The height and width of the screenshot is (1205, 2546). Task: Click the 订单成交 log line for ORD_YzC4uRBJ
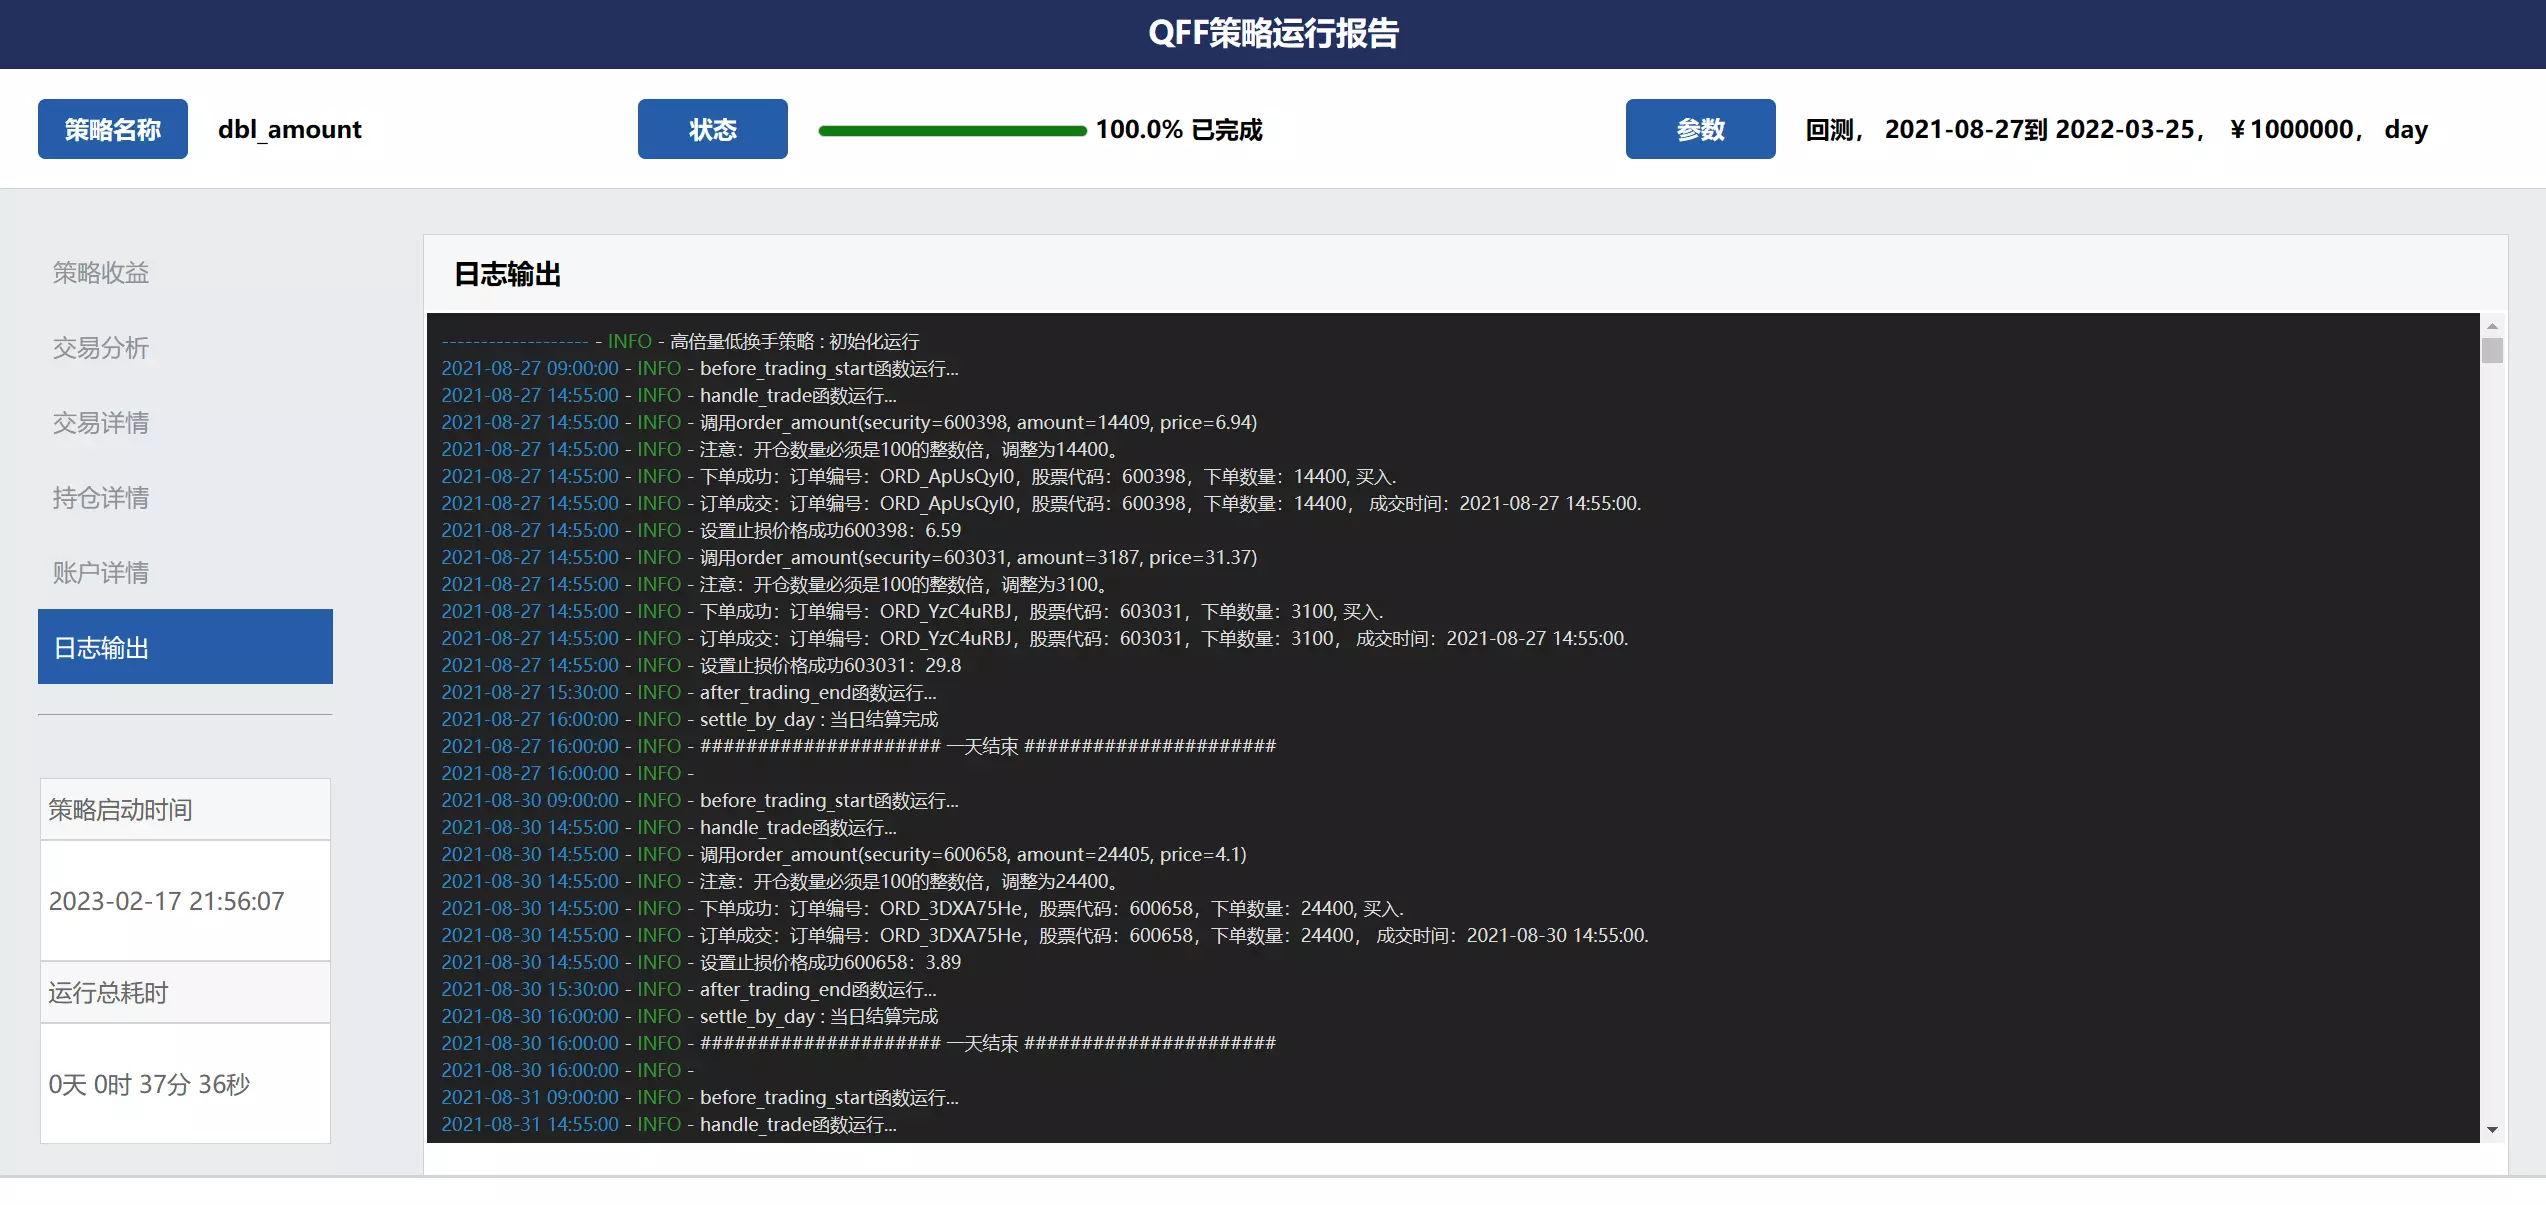point(1035,638)
